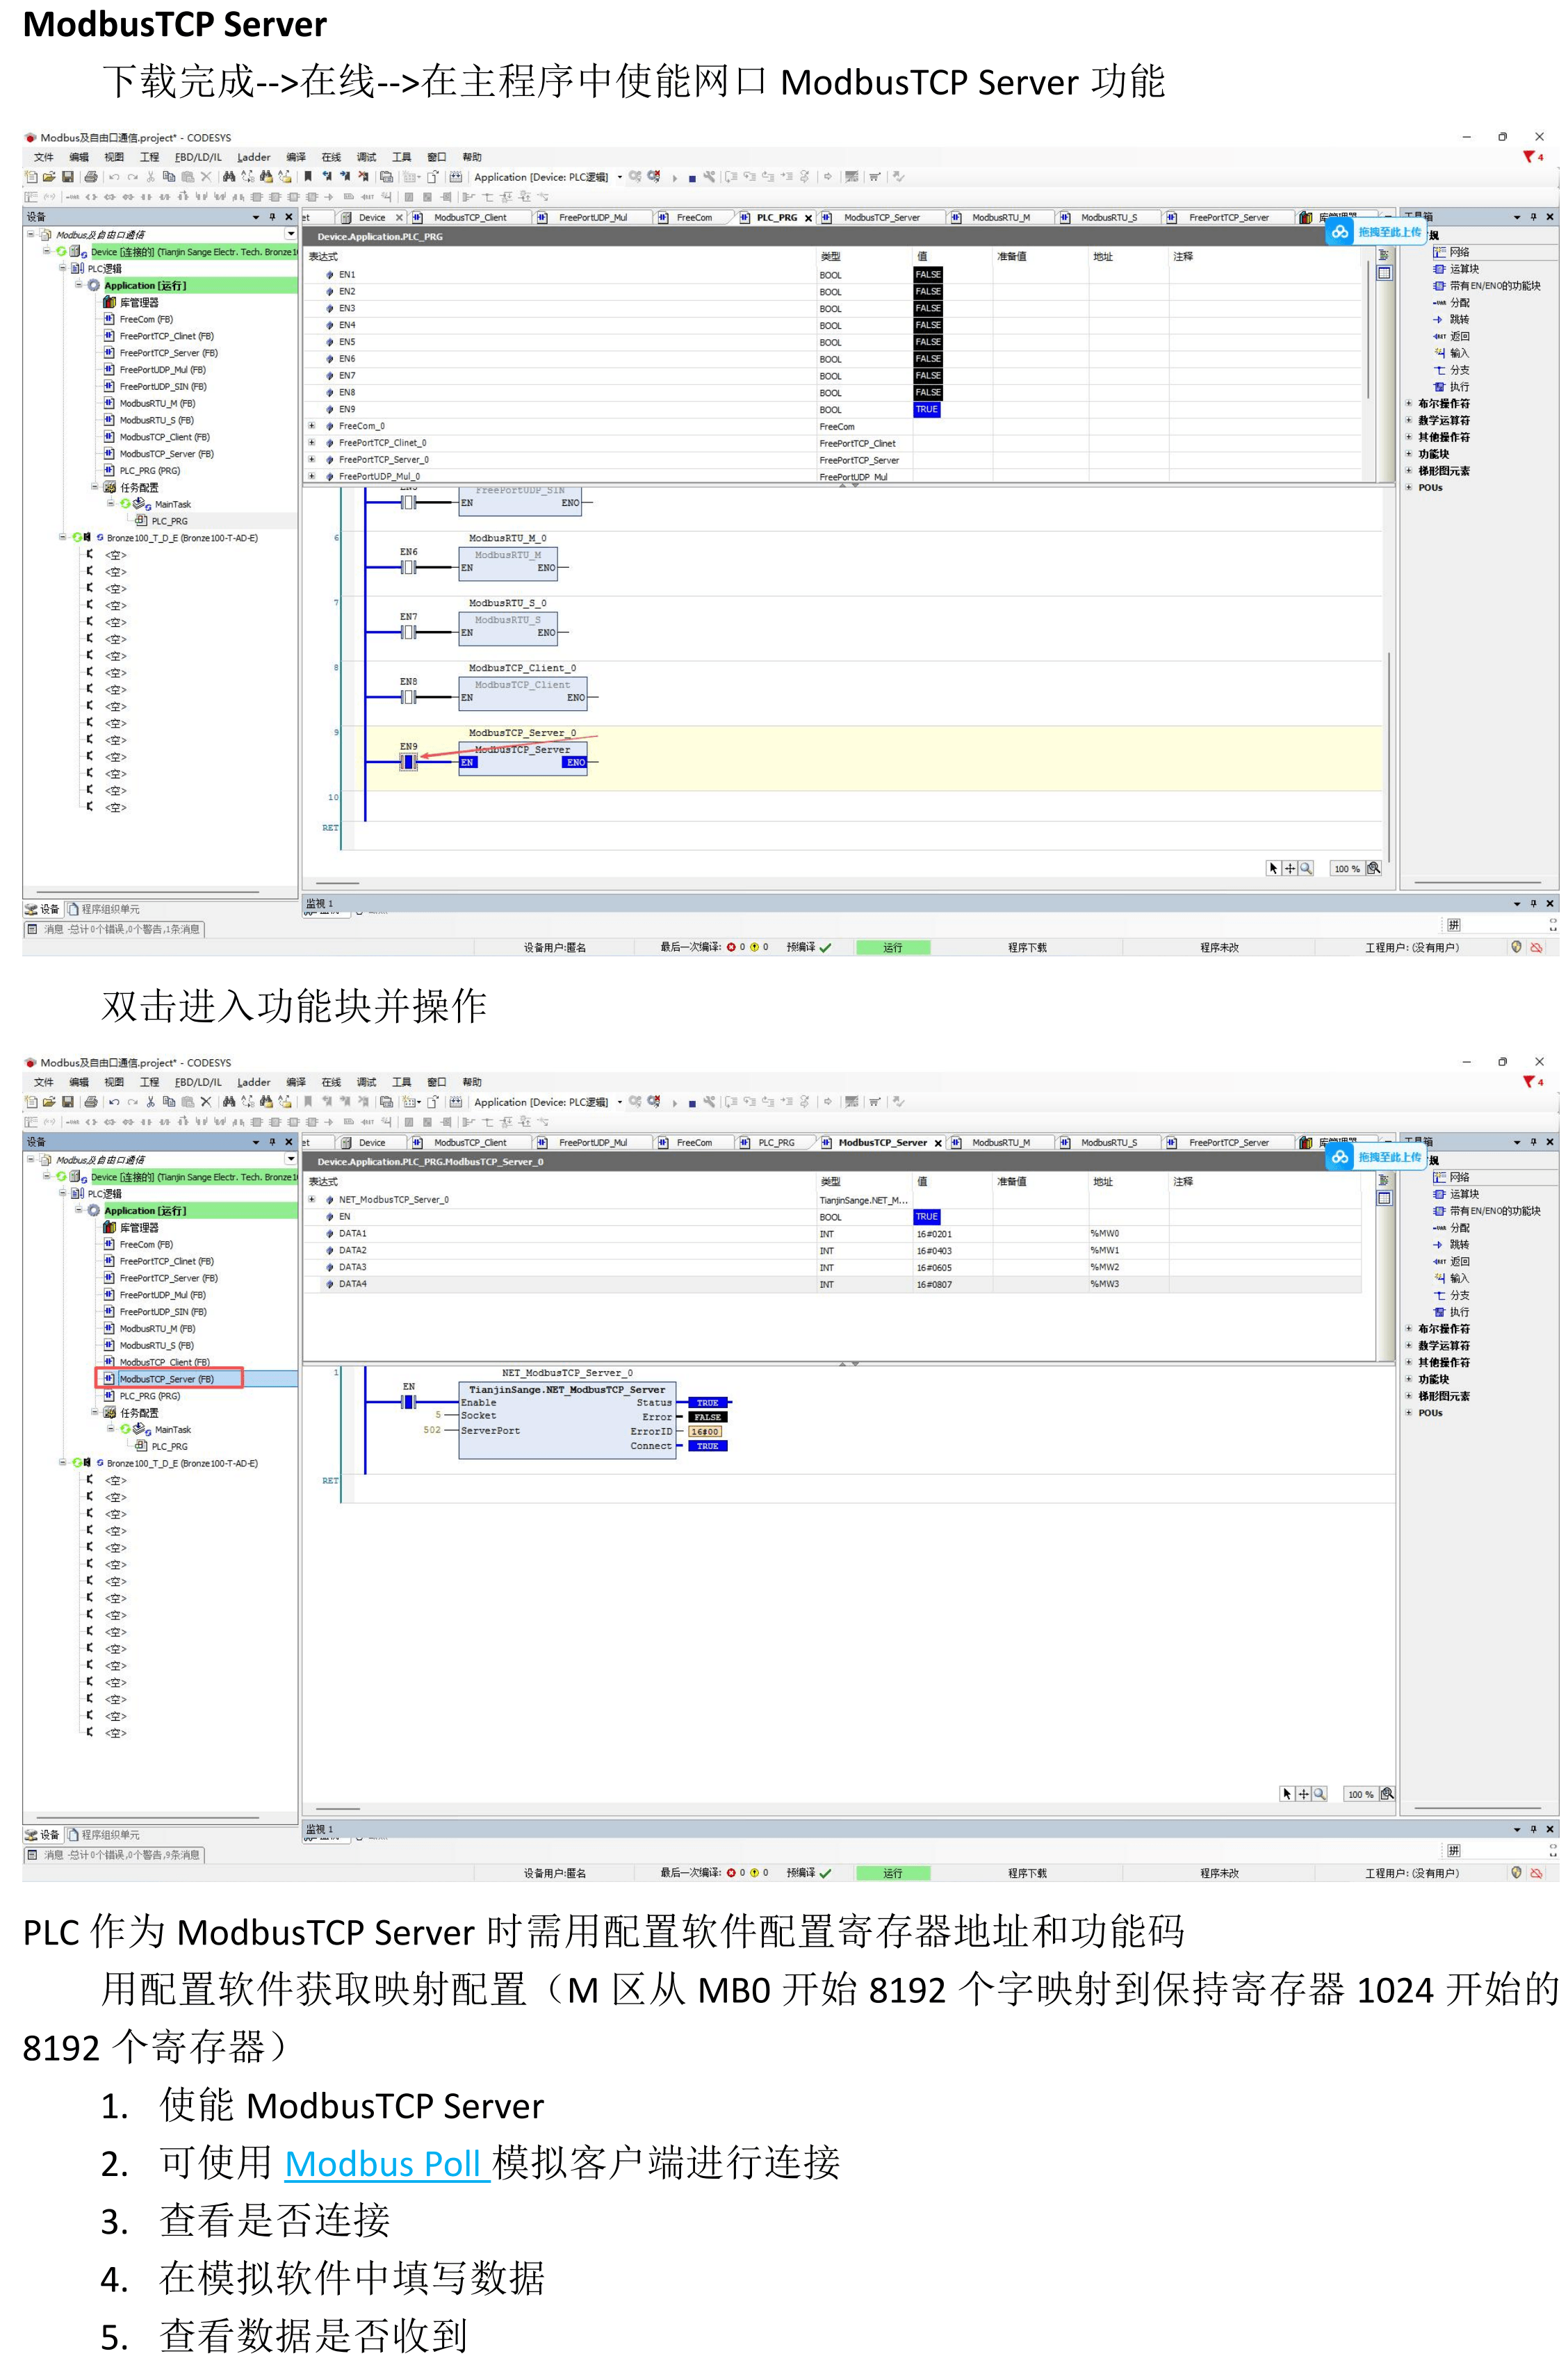The height and width of the screenshot is (2356, 1568).
Task: Open the 程序组织单元 panel tab in the PLC_PRG window
Action: 104,909
